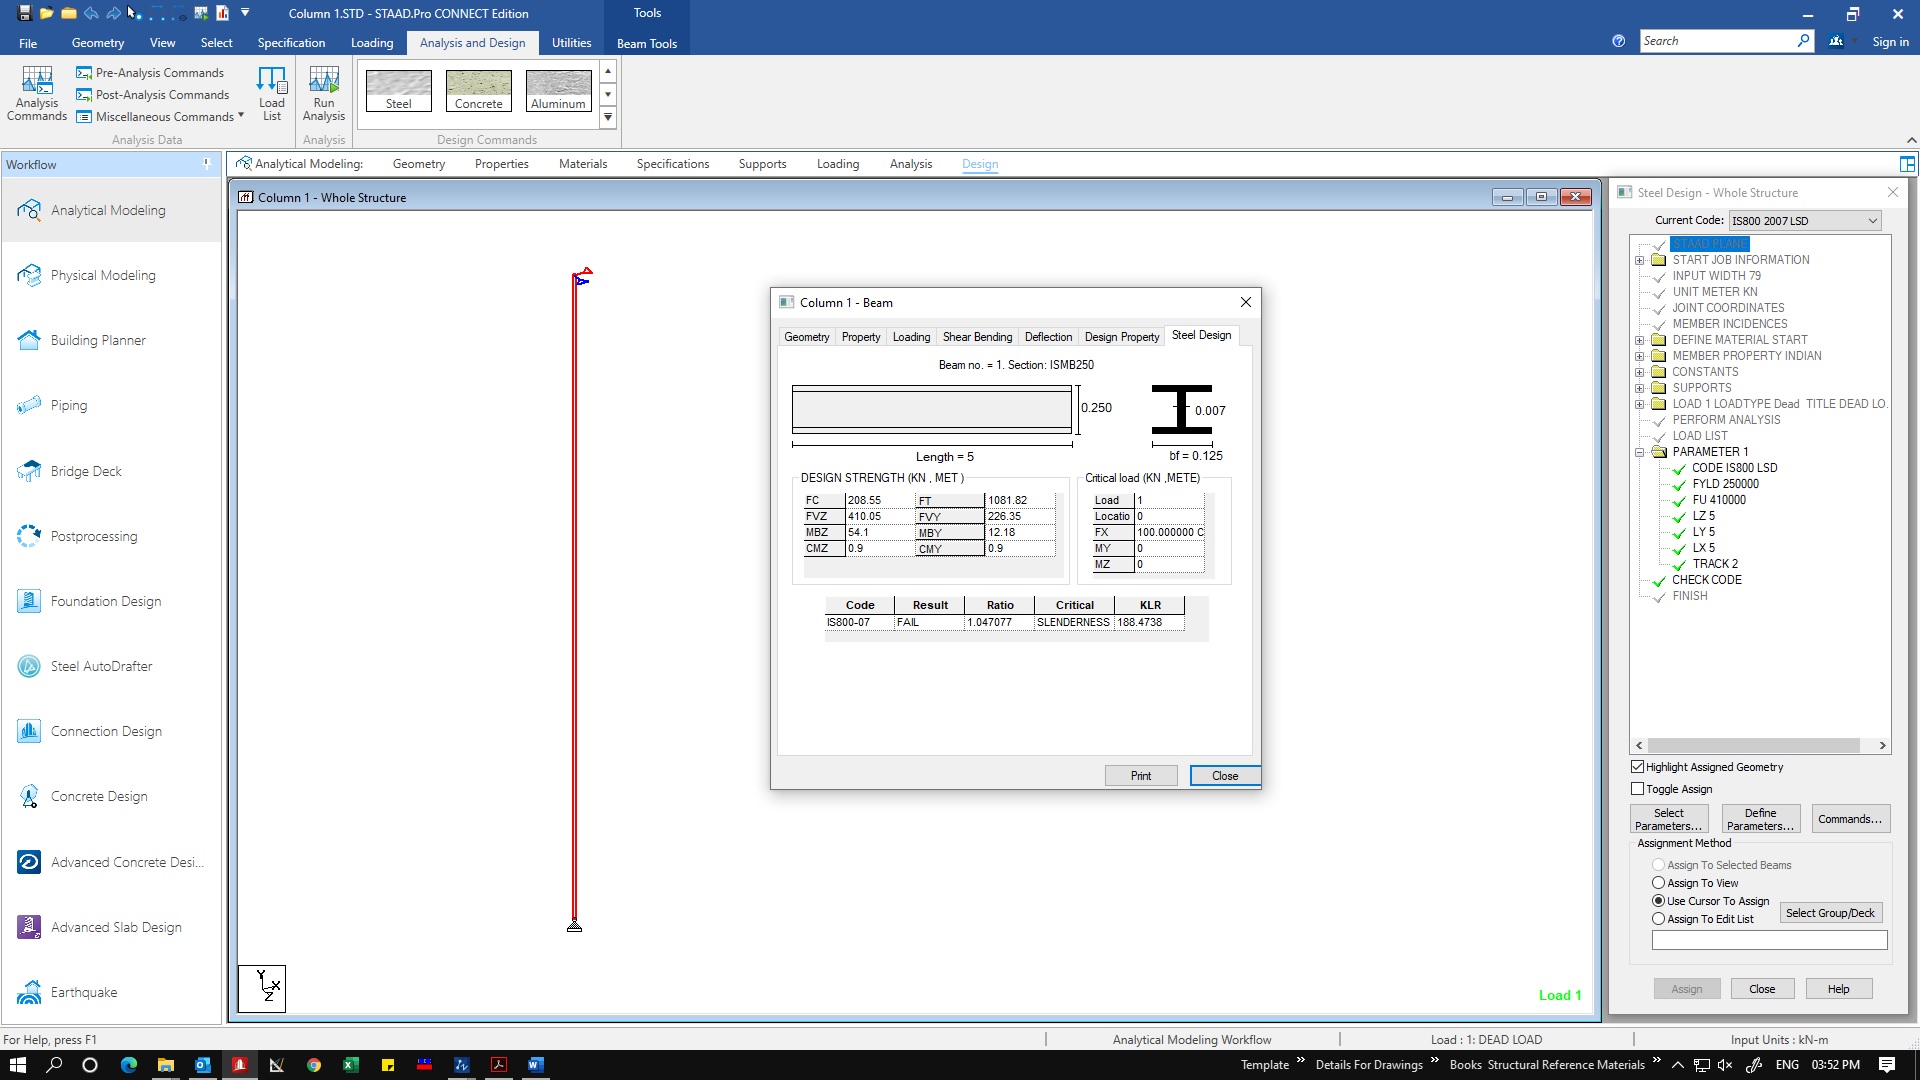Screen dimensions: 1920x1080
Task: Open Excel from the Windows taskbar
Action: pyautogui.click(x=350, y=1065)
